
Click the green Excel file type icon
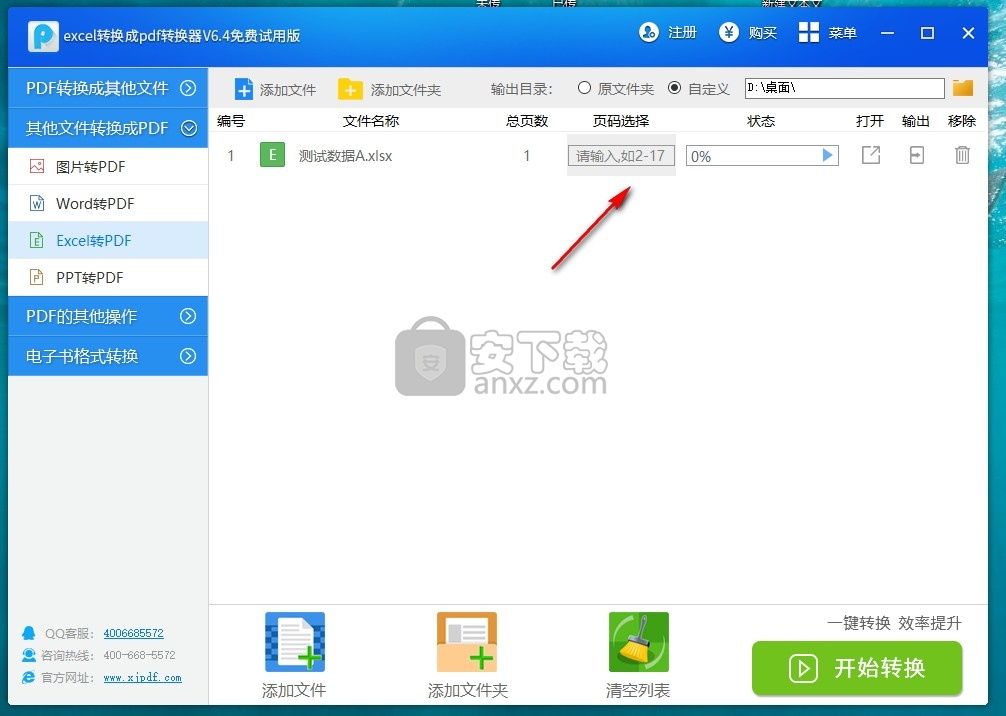point(272,155)
